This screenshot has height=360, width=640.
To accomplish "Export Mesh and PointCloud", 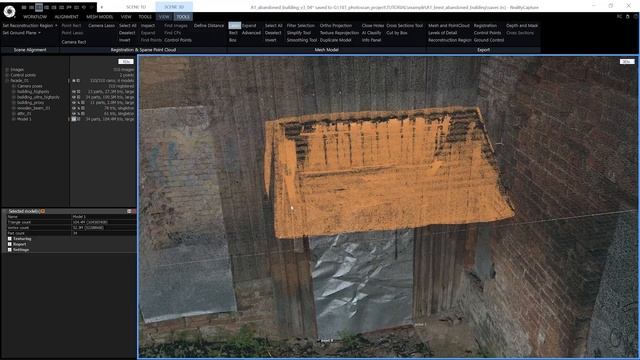I will 449,25.
